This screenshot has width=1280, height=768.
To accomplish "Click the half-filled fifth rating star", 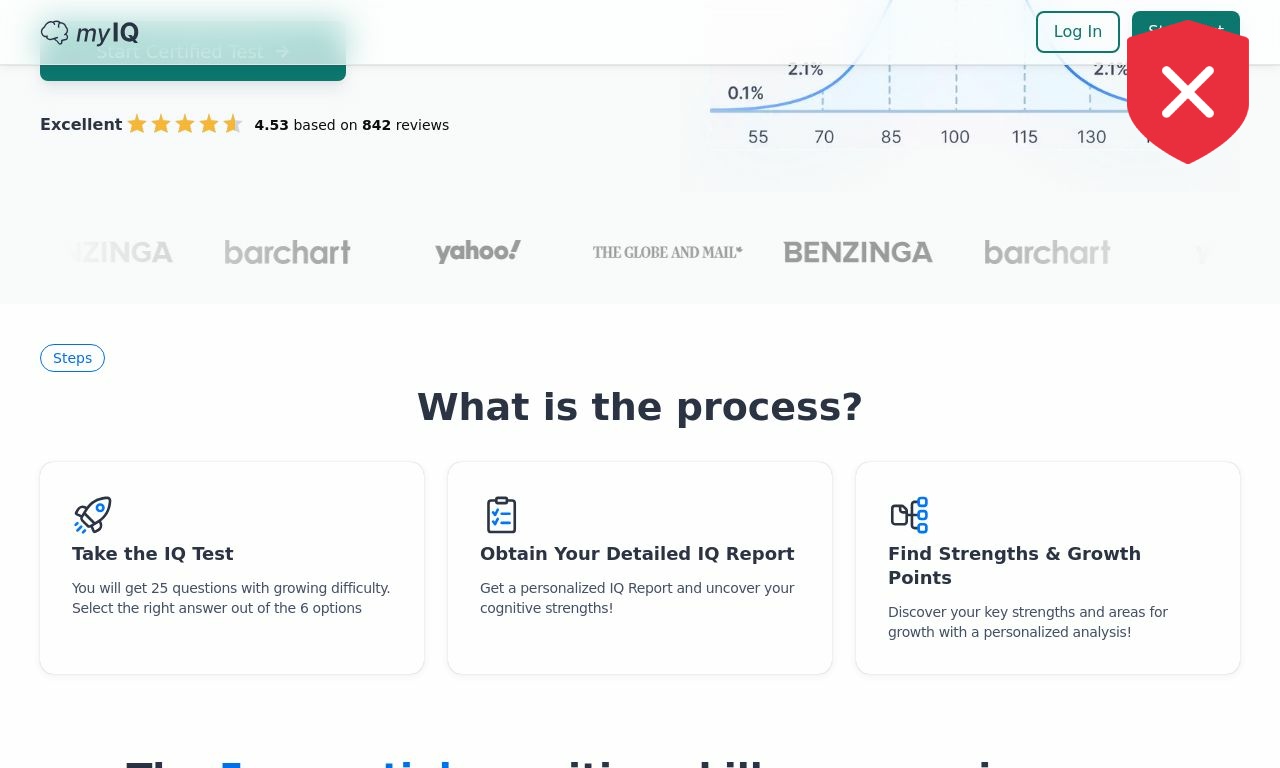I will 233,124.
